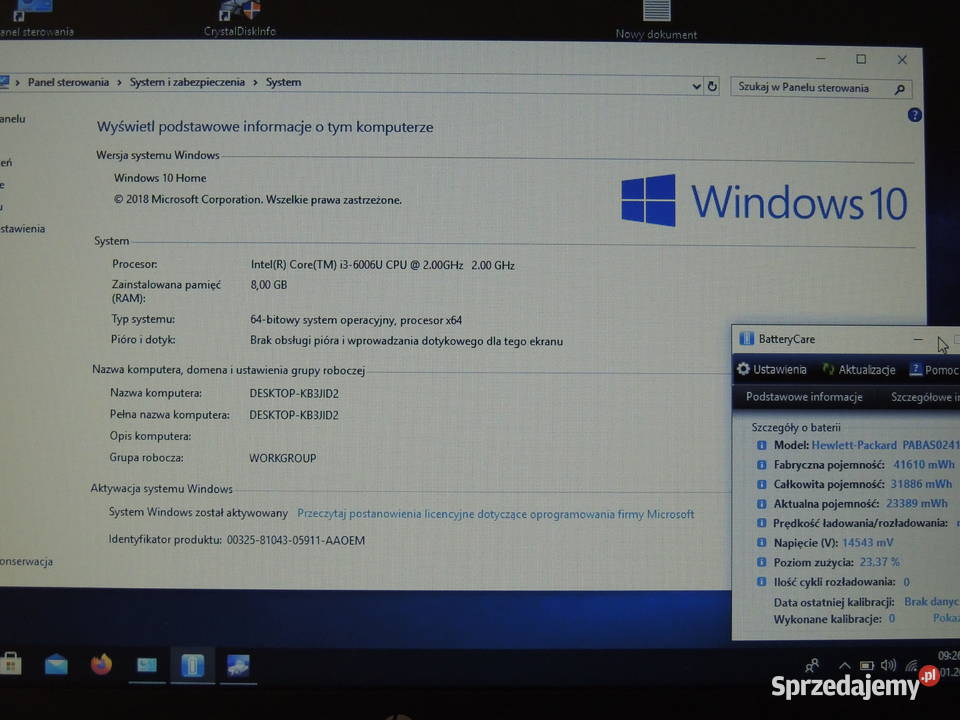Click the People icon in taskbar
Screen dimensions: 960x720
812,665
